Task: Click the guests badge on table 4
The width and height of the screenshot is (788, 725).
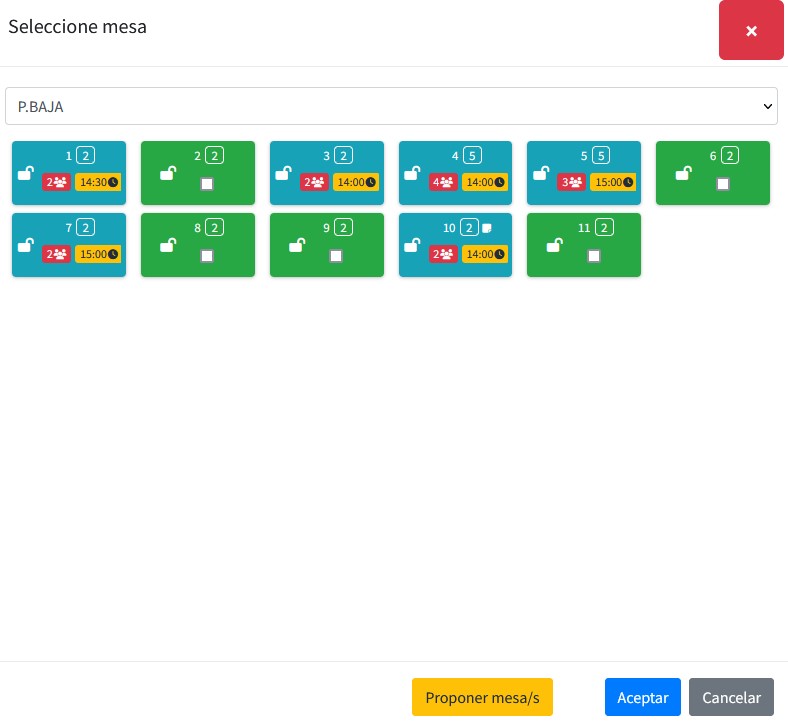Action: 444,182
